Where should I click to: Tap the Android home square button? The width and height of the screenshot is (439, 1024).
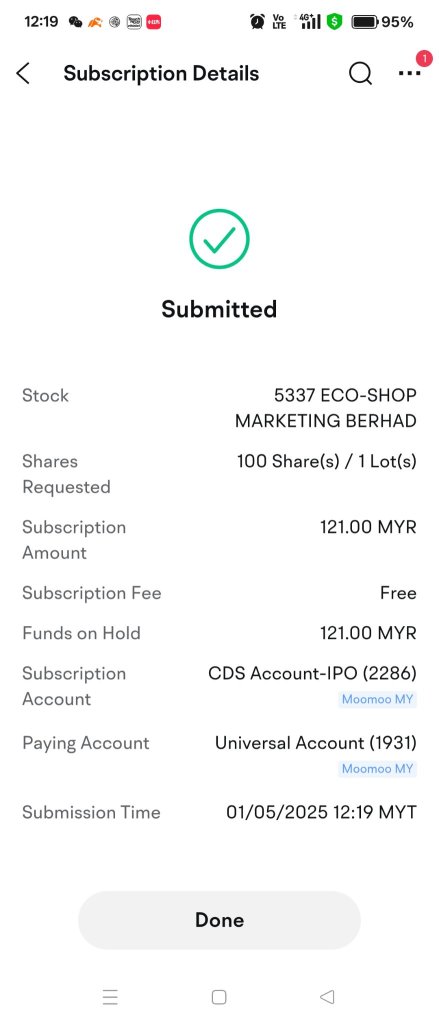[220, 997]
